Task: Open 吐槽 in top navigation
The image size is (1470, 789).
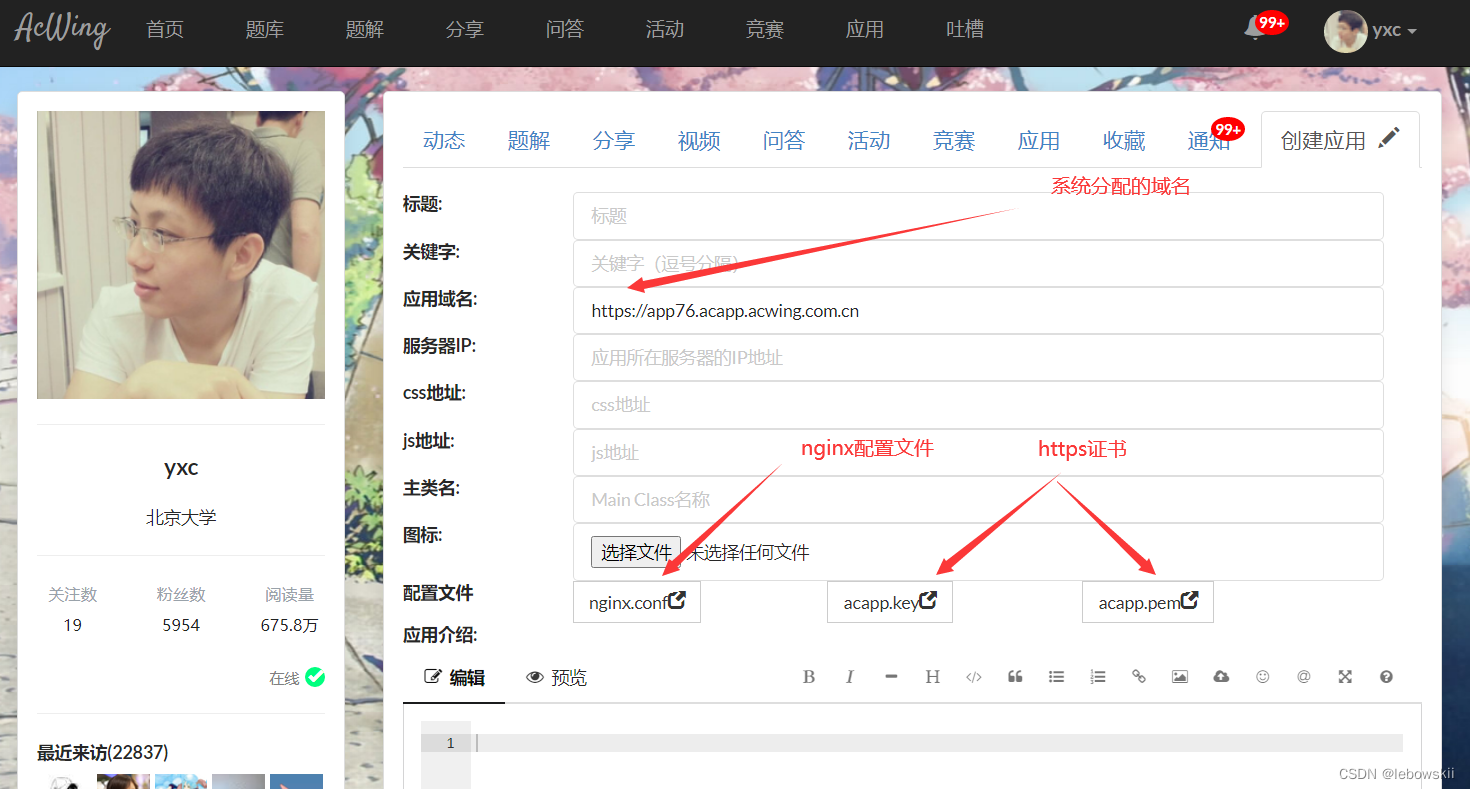Action: pos(965,30)
